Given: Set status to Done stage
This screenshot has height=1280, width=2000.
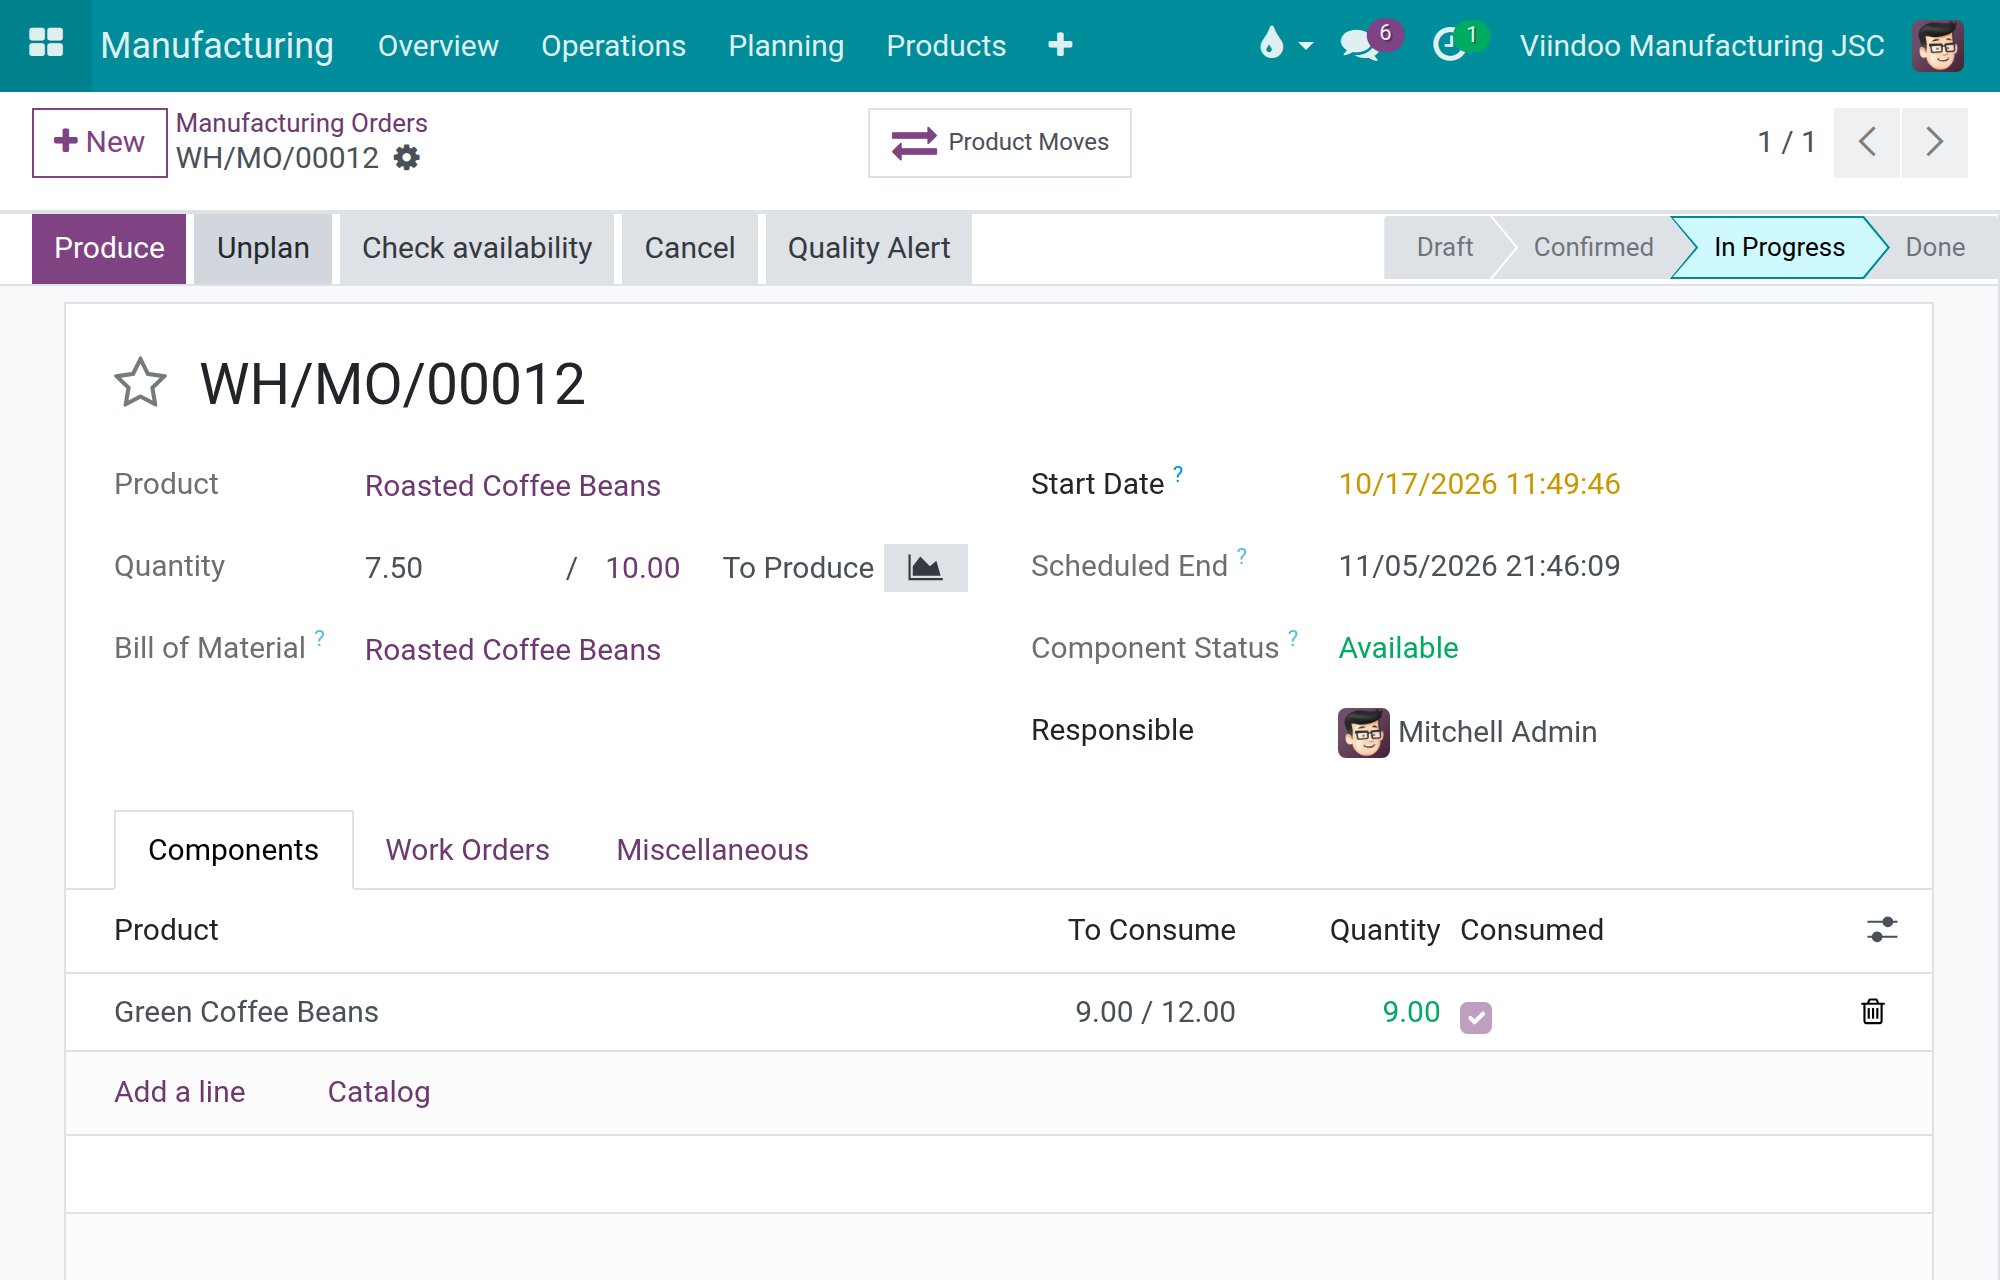Looking at the screenshot, I should click(x=1934, y=247).
